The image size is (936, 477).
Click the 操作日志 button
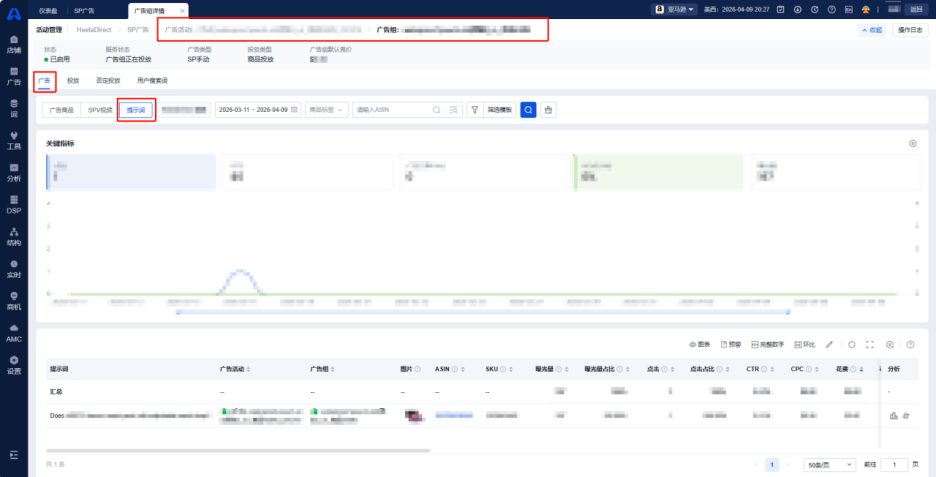click(x=910, y=30)
